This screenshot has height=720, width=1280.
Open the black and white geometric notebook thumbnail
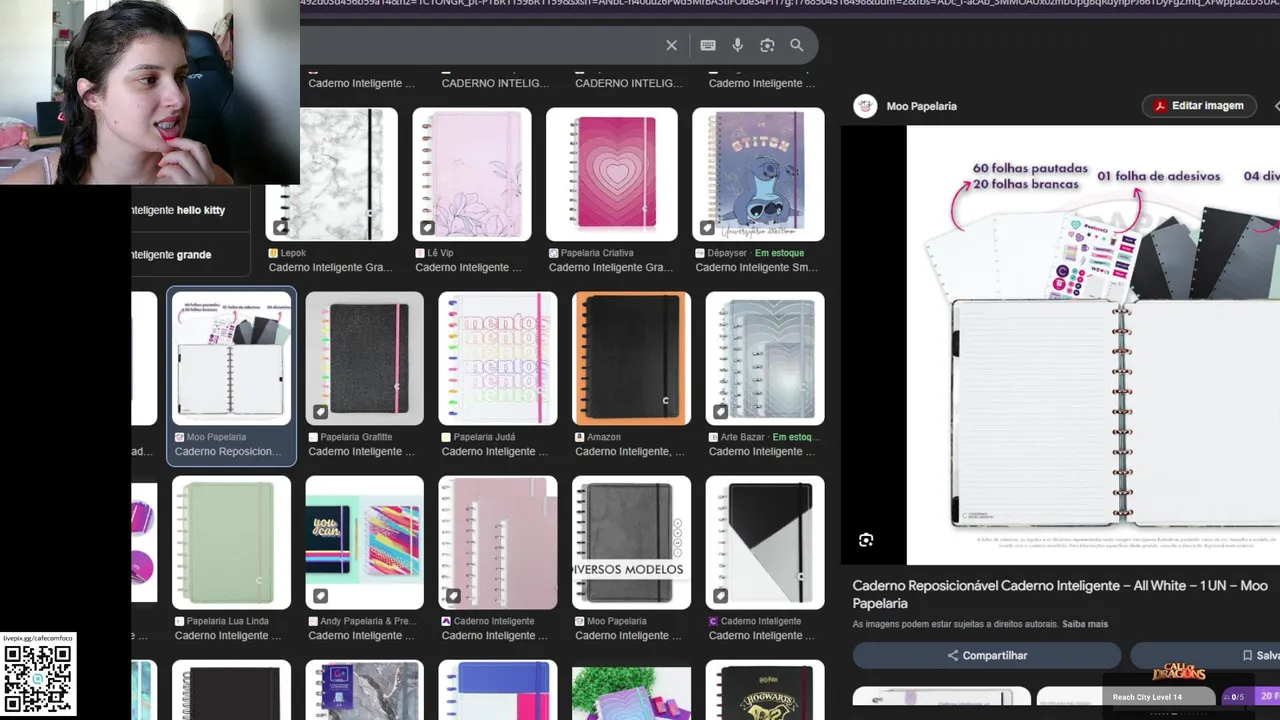point(765,542)
